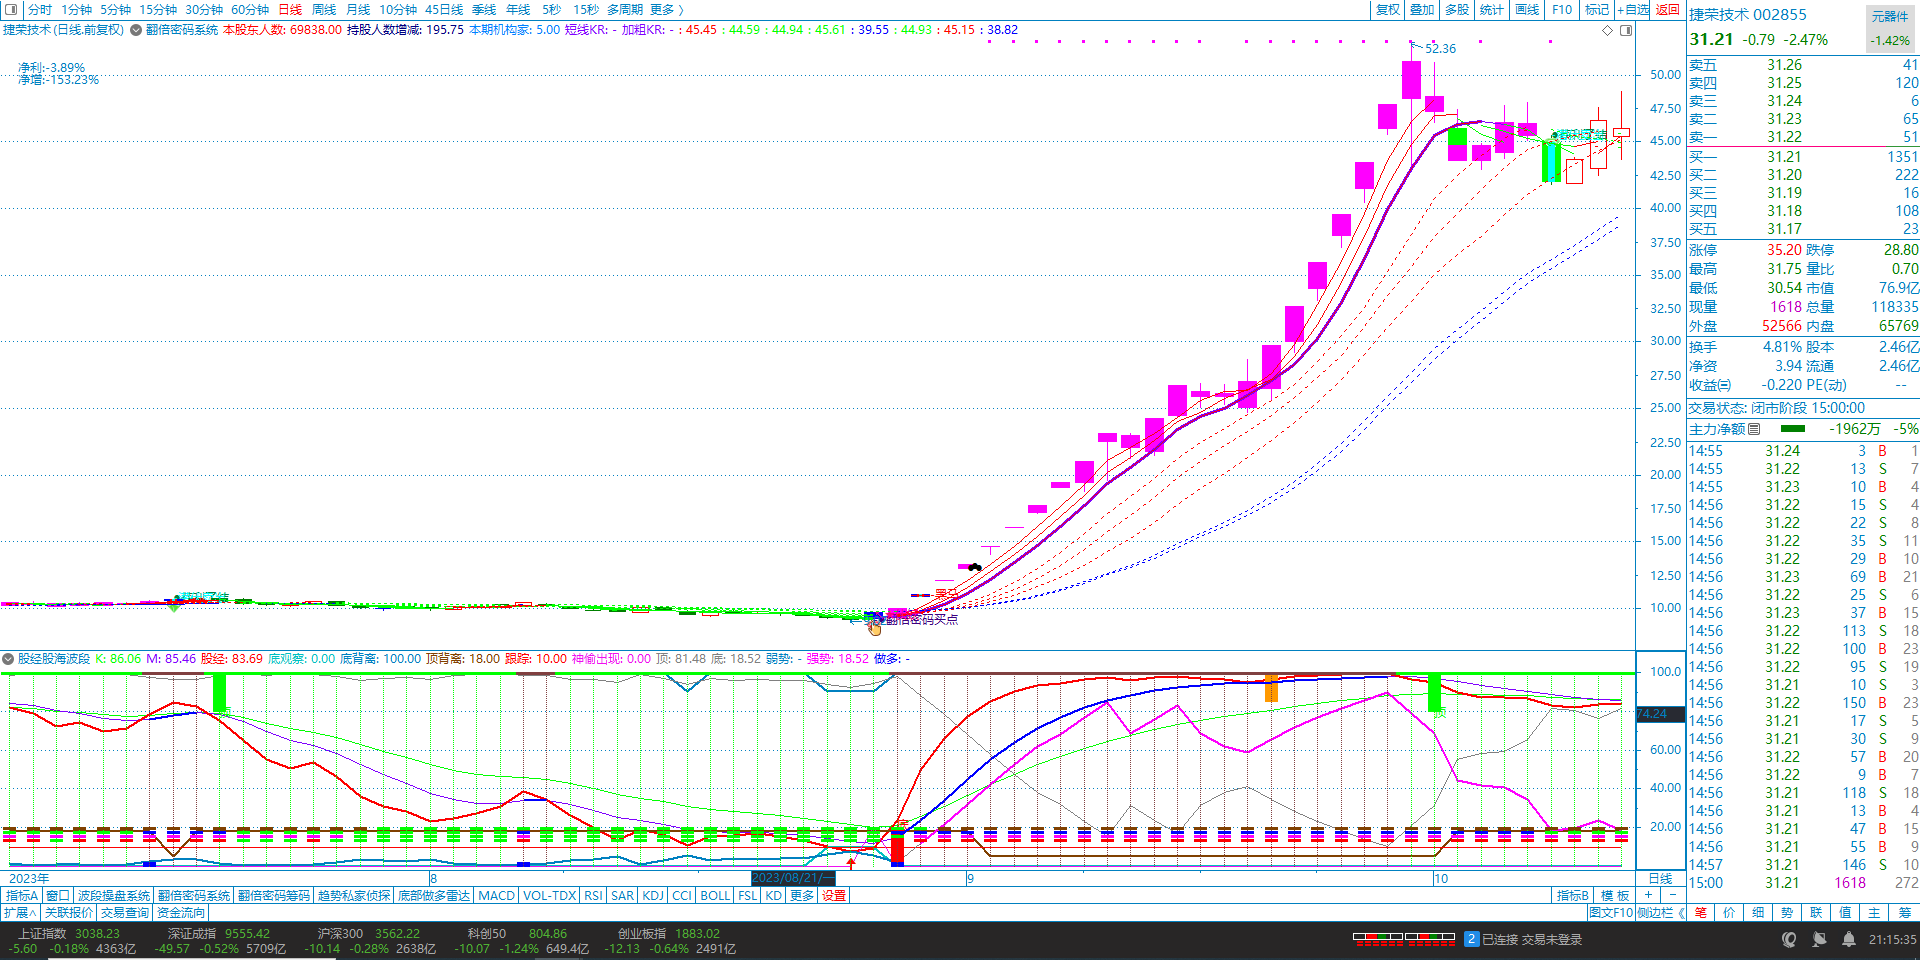Viewport: 1920px width, 960px height.
Task: Select the 波段操盘系统 indicator
Action: point(114,896)
